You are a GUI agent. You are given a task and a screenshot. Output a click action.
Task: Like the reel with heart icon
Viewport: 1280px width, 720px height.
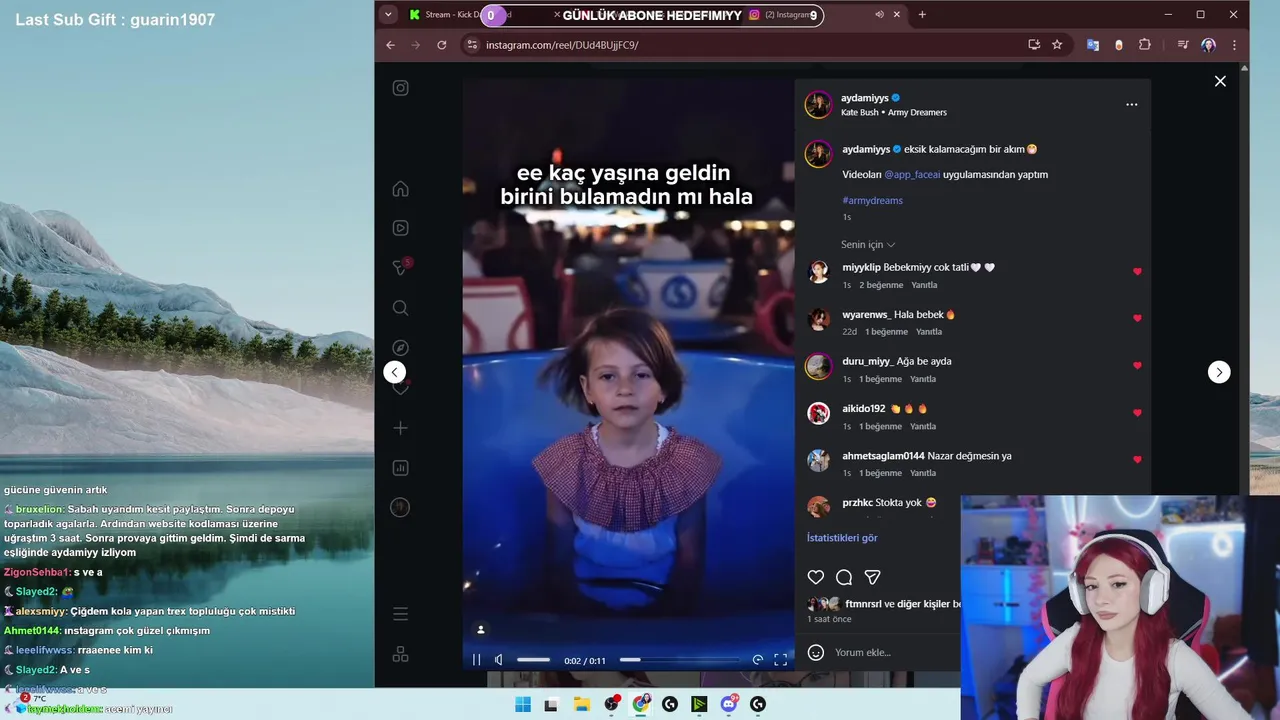click(x=816, y=577)
